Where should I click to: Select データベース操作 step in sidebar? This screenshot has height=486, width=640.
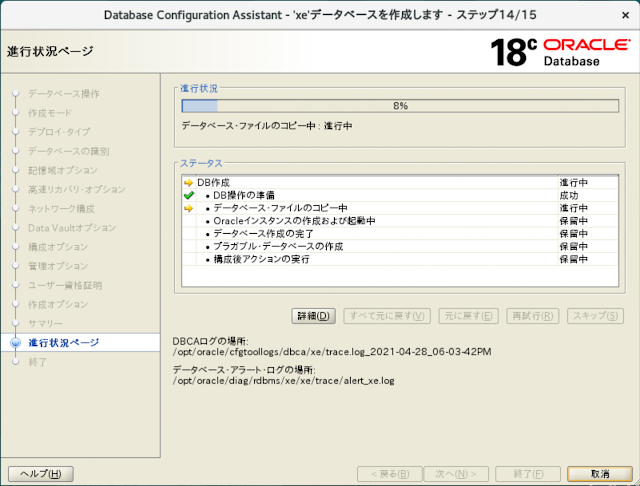coord(64,94)
